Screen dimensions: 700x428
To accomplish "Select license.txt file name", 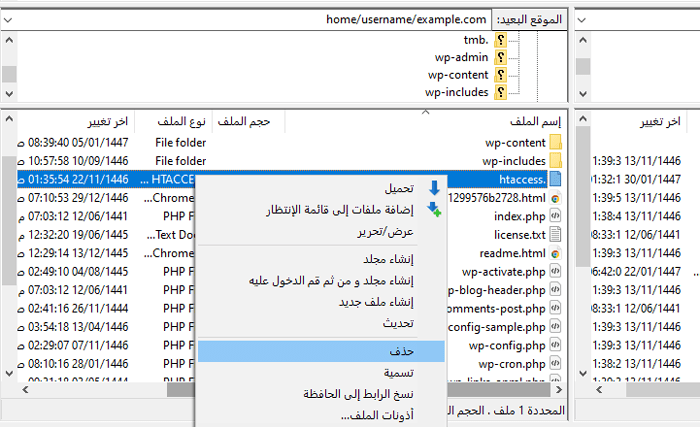I will [520, 235].
